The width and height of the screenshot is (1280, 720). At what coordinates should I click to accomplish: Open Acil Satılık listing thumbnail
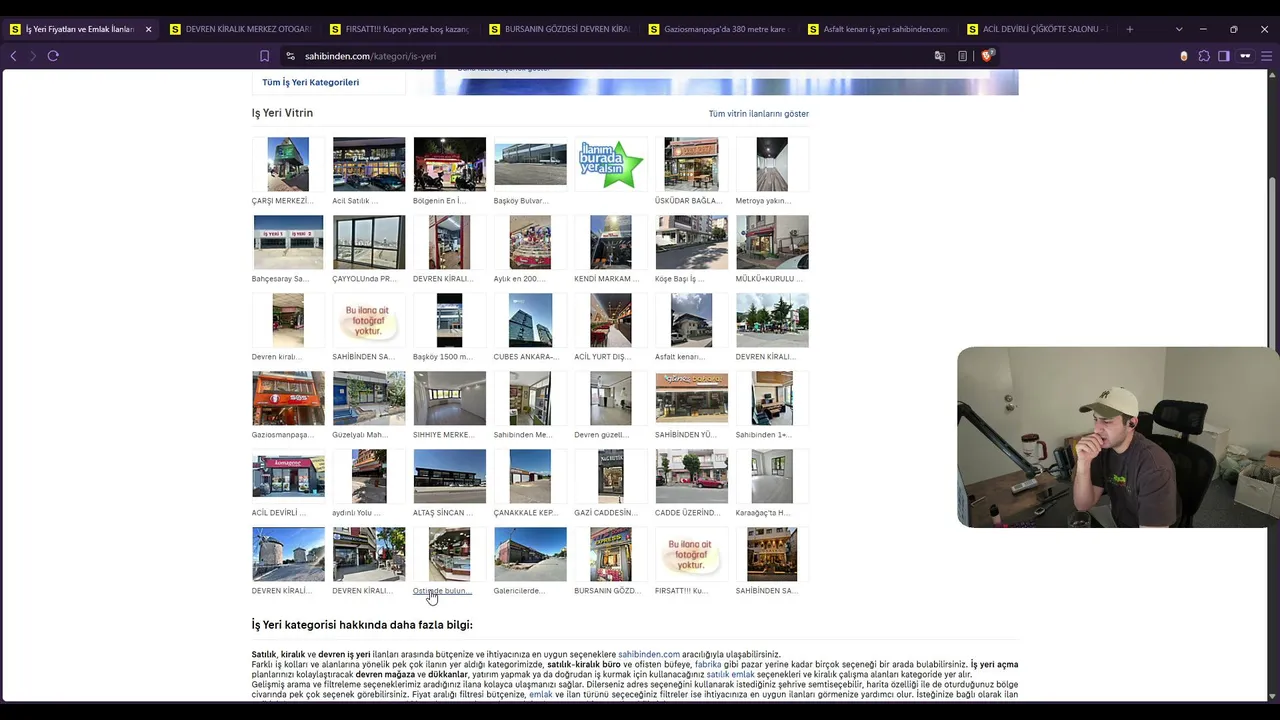coord(369,164)
